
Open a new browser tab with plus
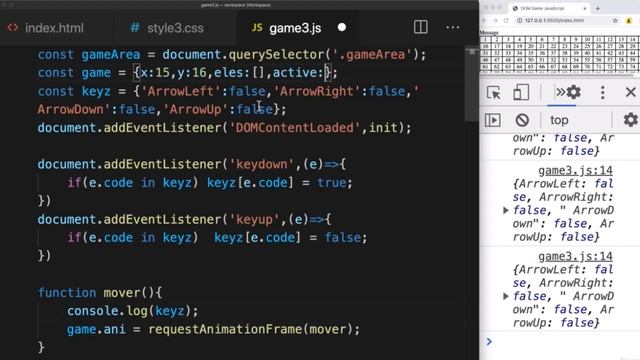pyautogui.click(x=598, y=8)
